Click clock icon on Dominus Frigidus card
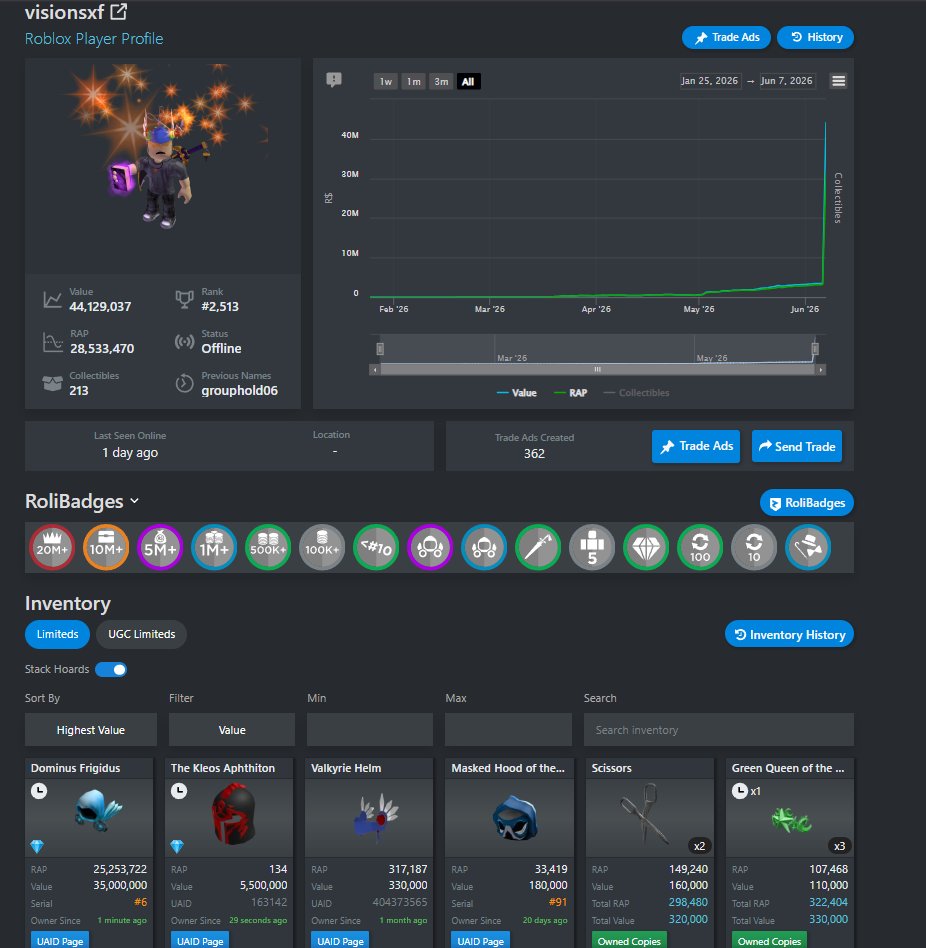Viewport: 926px width, 948px height. [39, 791]
